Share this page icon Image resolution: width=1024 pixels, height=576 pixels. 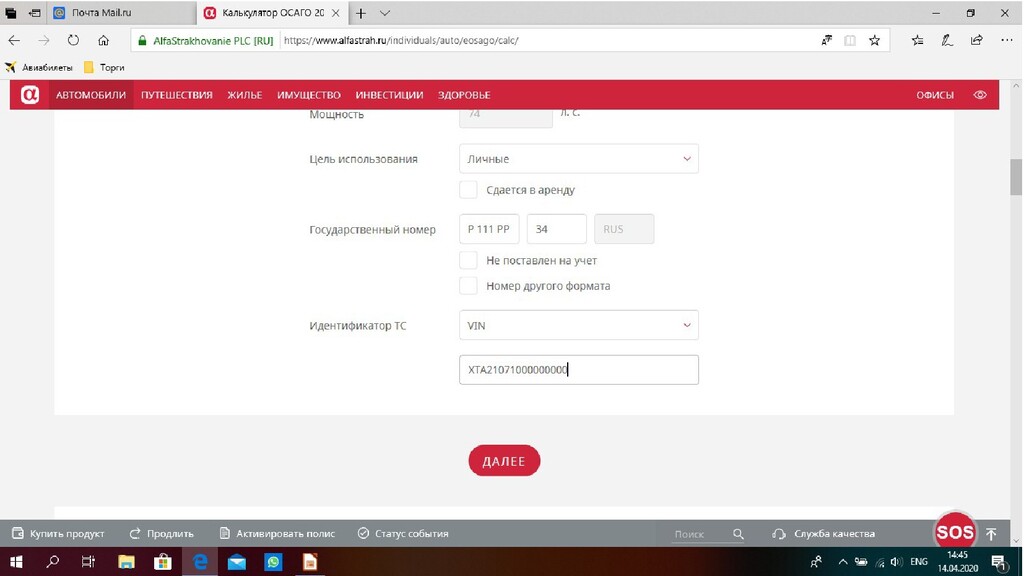pos(976,40)
